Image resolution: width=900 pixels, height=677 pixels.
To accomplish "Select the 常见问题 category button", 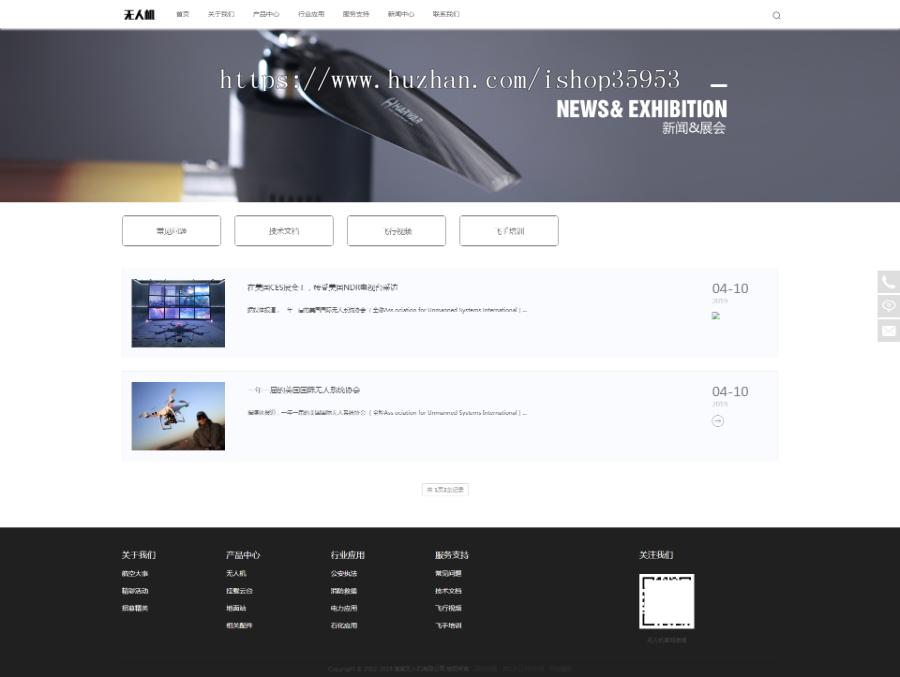I will coord(172,231).
